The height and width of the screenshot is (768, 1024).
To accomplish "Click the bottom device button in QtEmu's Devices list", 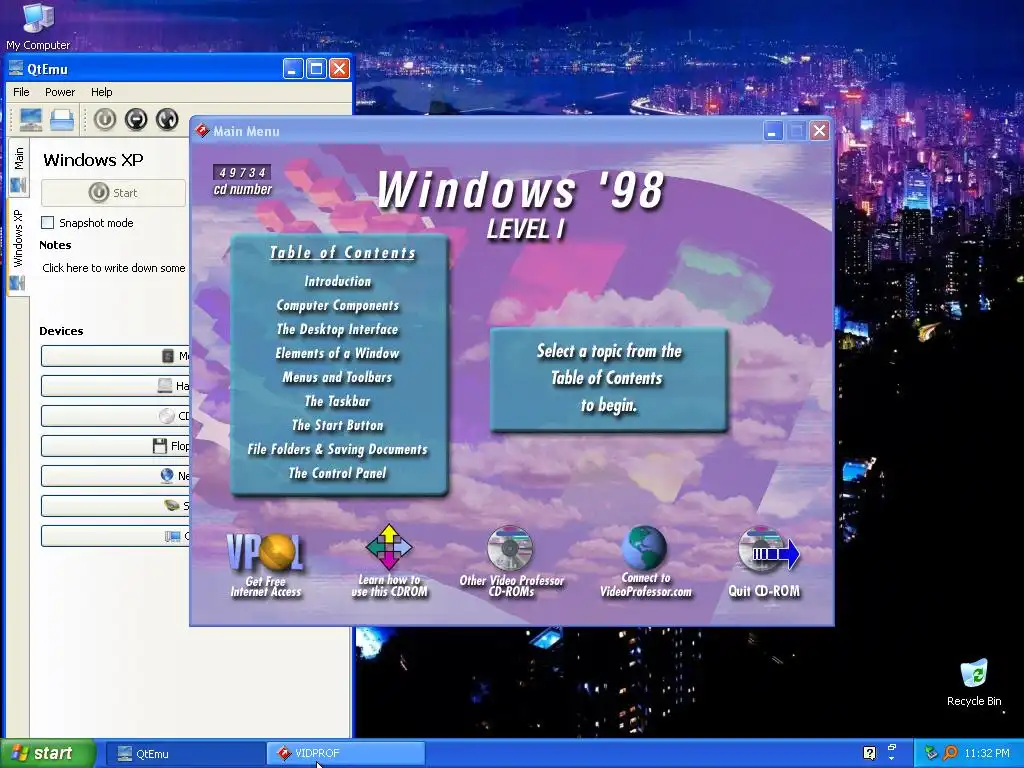I will point(115,536).
